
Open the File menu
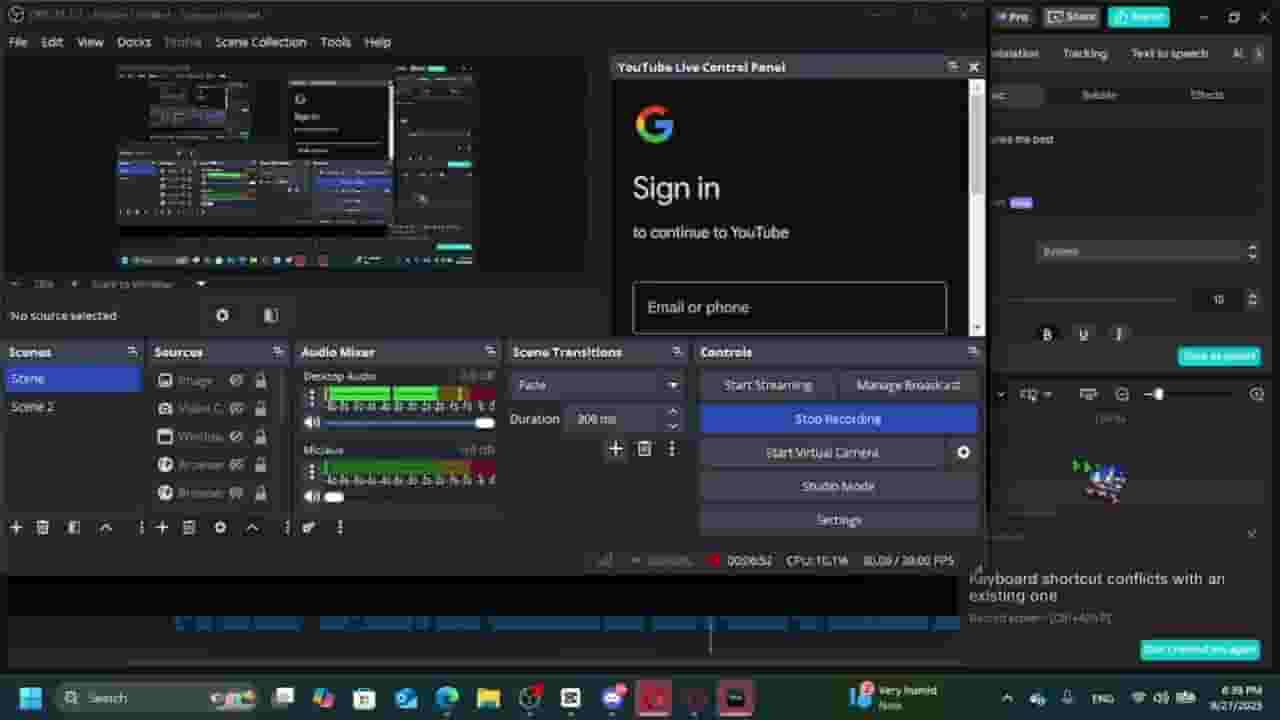click(x=18, y=42)
